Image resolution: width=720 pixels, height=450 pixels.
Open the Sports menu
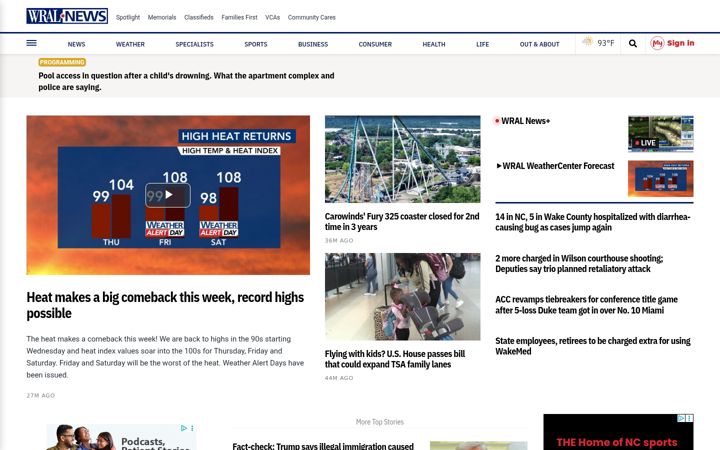tap(256, 45)
